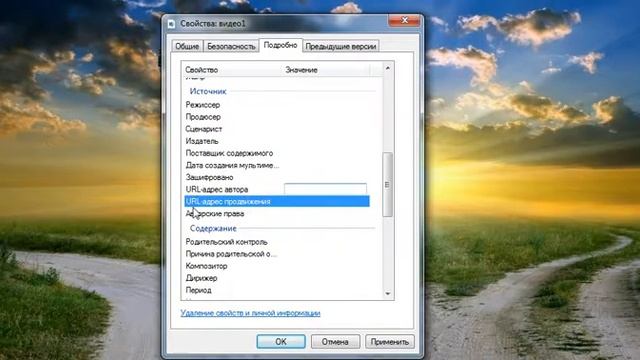This screenshot has width=640, height=360.
Task: Select the Авторские права row
Action: (277, 213)
